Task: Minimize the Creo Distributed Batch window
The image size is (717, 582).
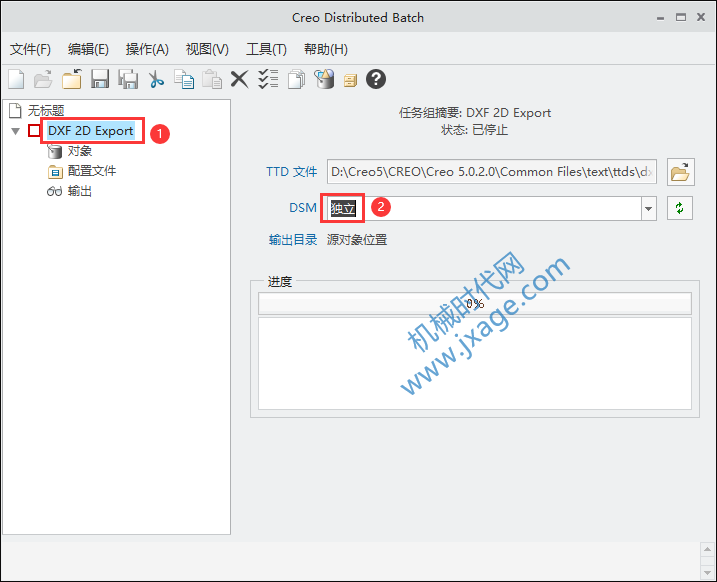Action: [660, 18]
